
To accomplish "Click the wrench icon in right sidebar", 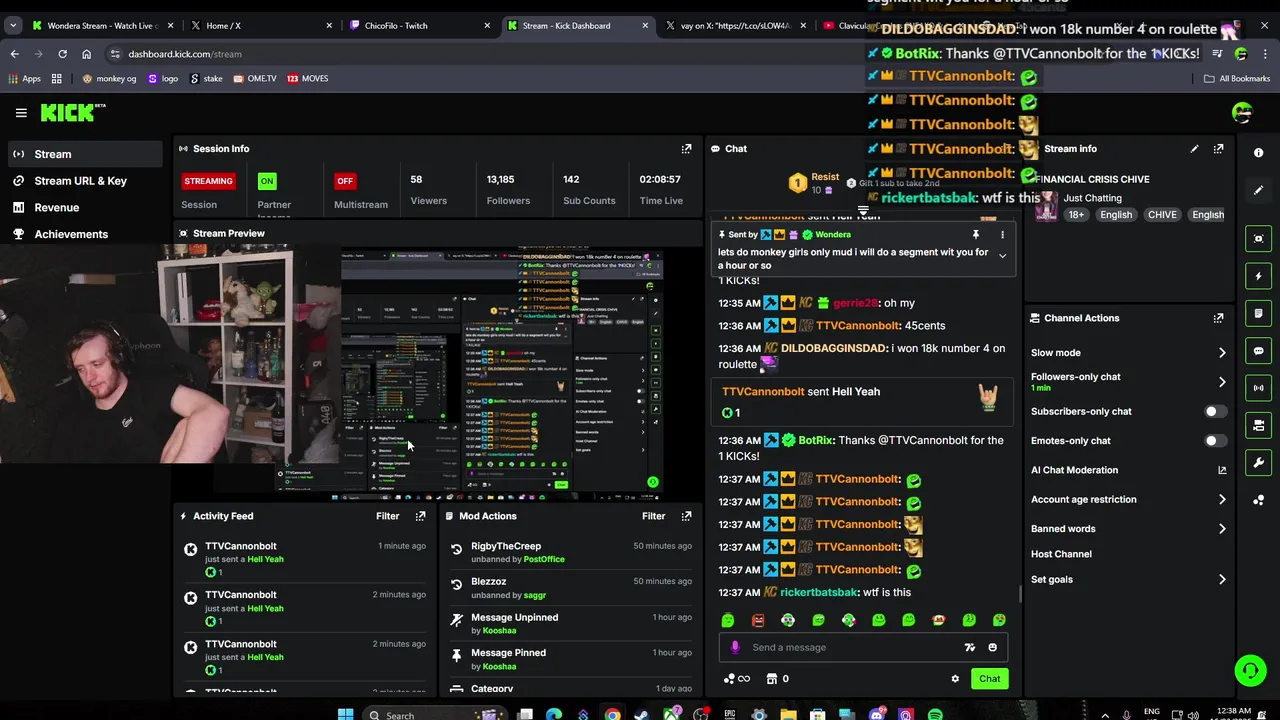I will pyautogui.click(x=1259, y=463).
